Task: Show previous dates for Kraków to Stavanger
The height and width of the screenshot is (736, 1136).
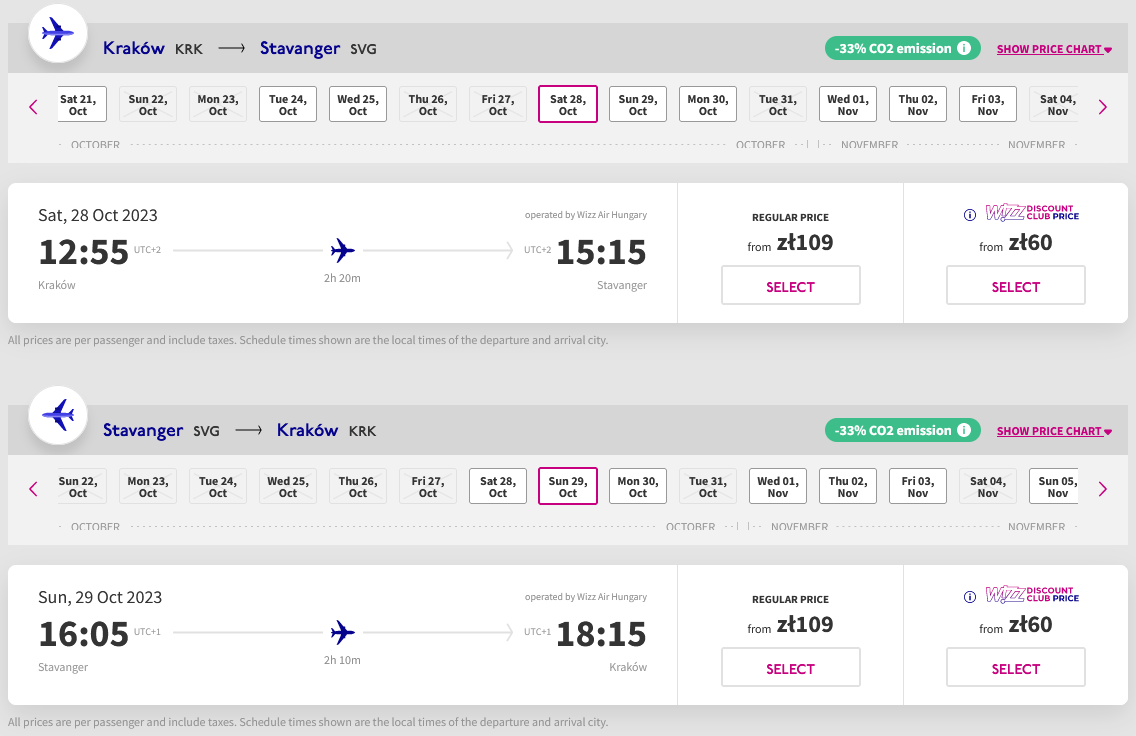Action: [33, 107]
